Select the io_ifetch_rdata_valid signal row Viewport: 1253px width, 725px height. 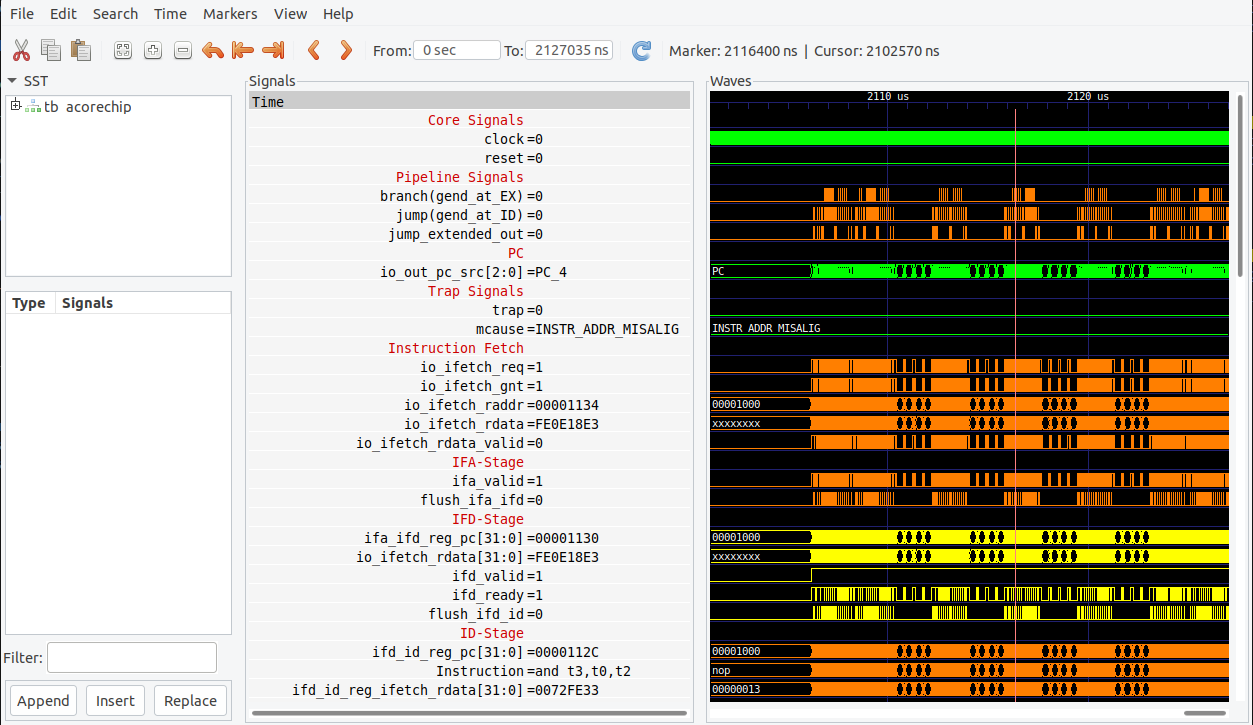(469, 443)
